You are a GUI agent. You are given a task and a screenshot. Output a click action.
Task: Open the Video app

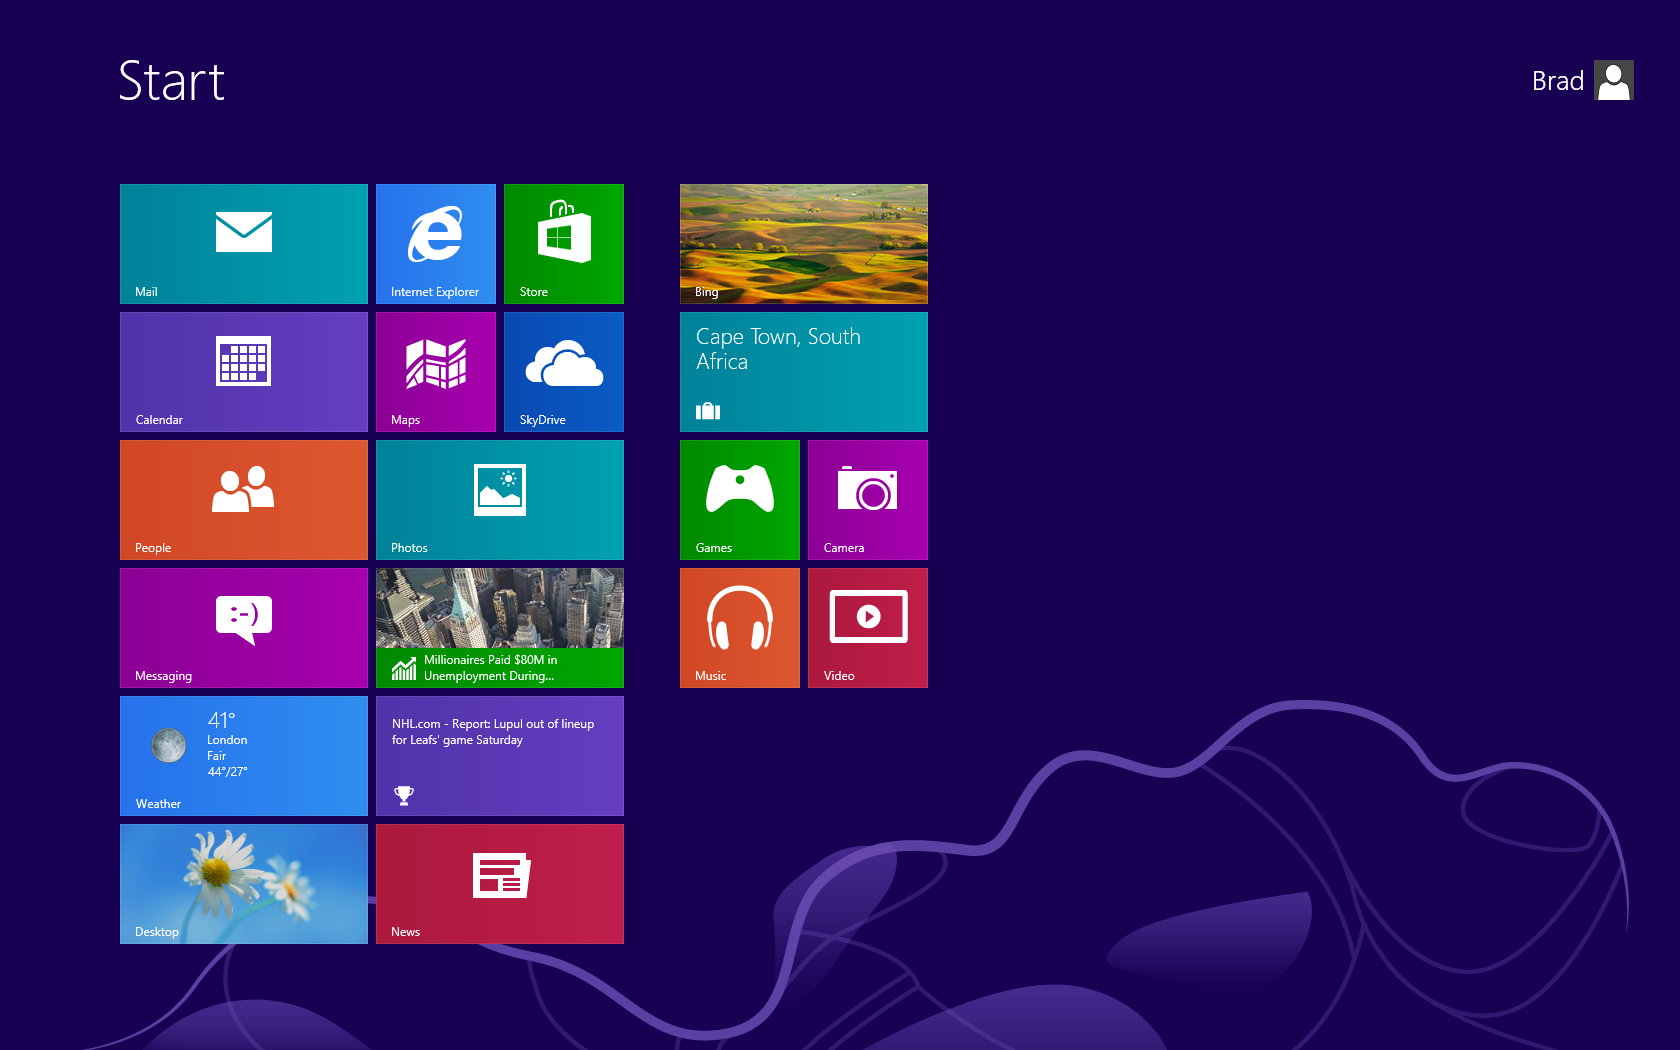click(867, 627)
